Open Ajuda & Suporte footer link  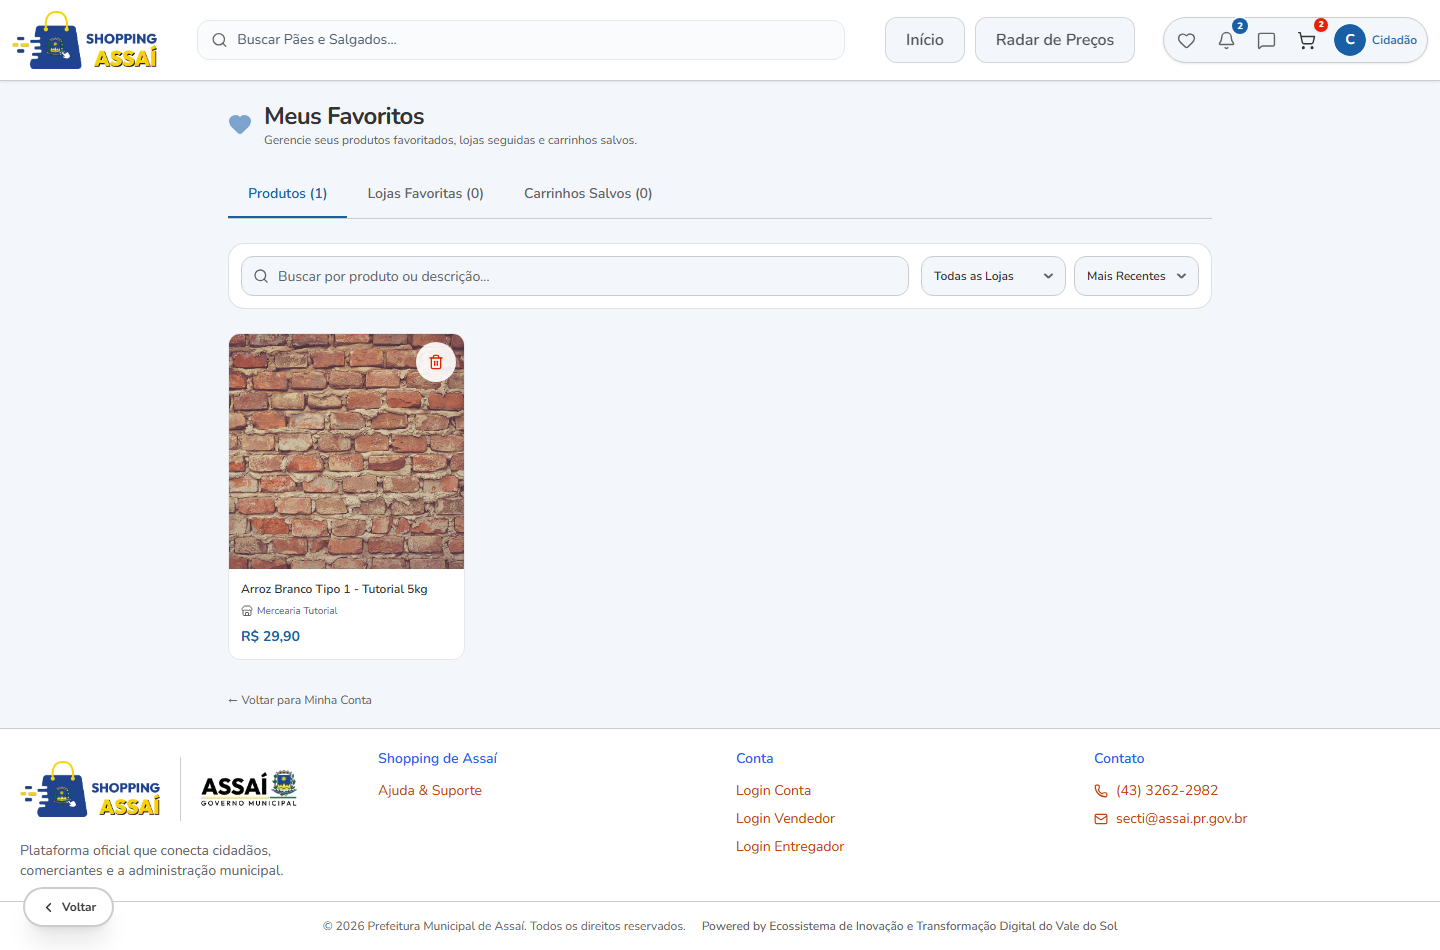[430, 790]
